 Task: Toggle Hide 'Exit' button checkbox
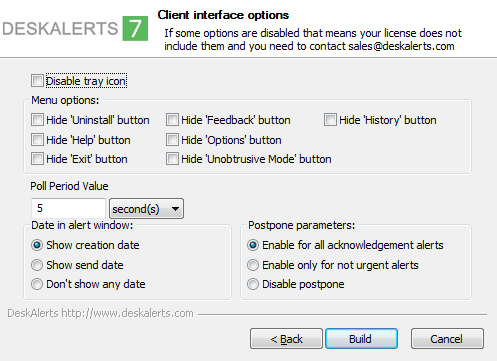37,159
